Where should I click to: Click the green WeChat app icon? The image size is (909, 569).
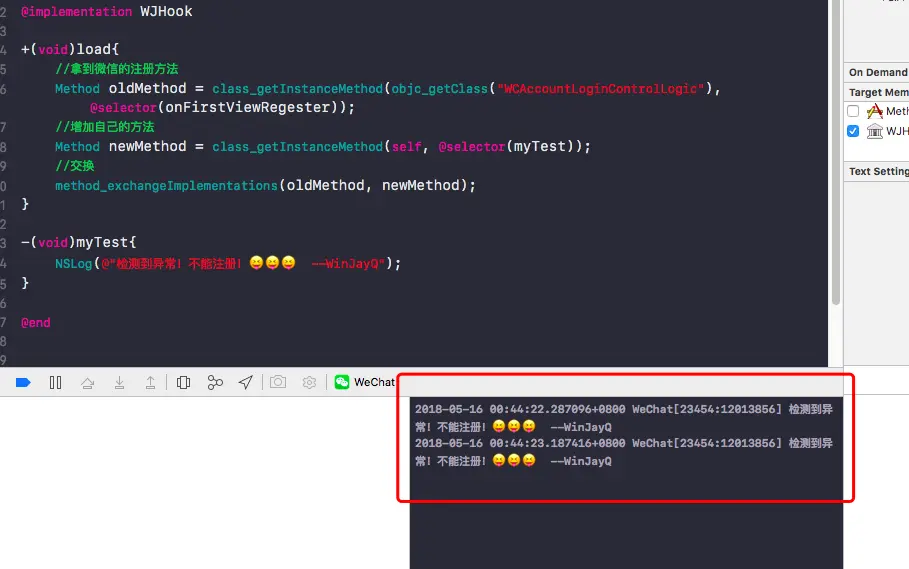tap(342, 382)
